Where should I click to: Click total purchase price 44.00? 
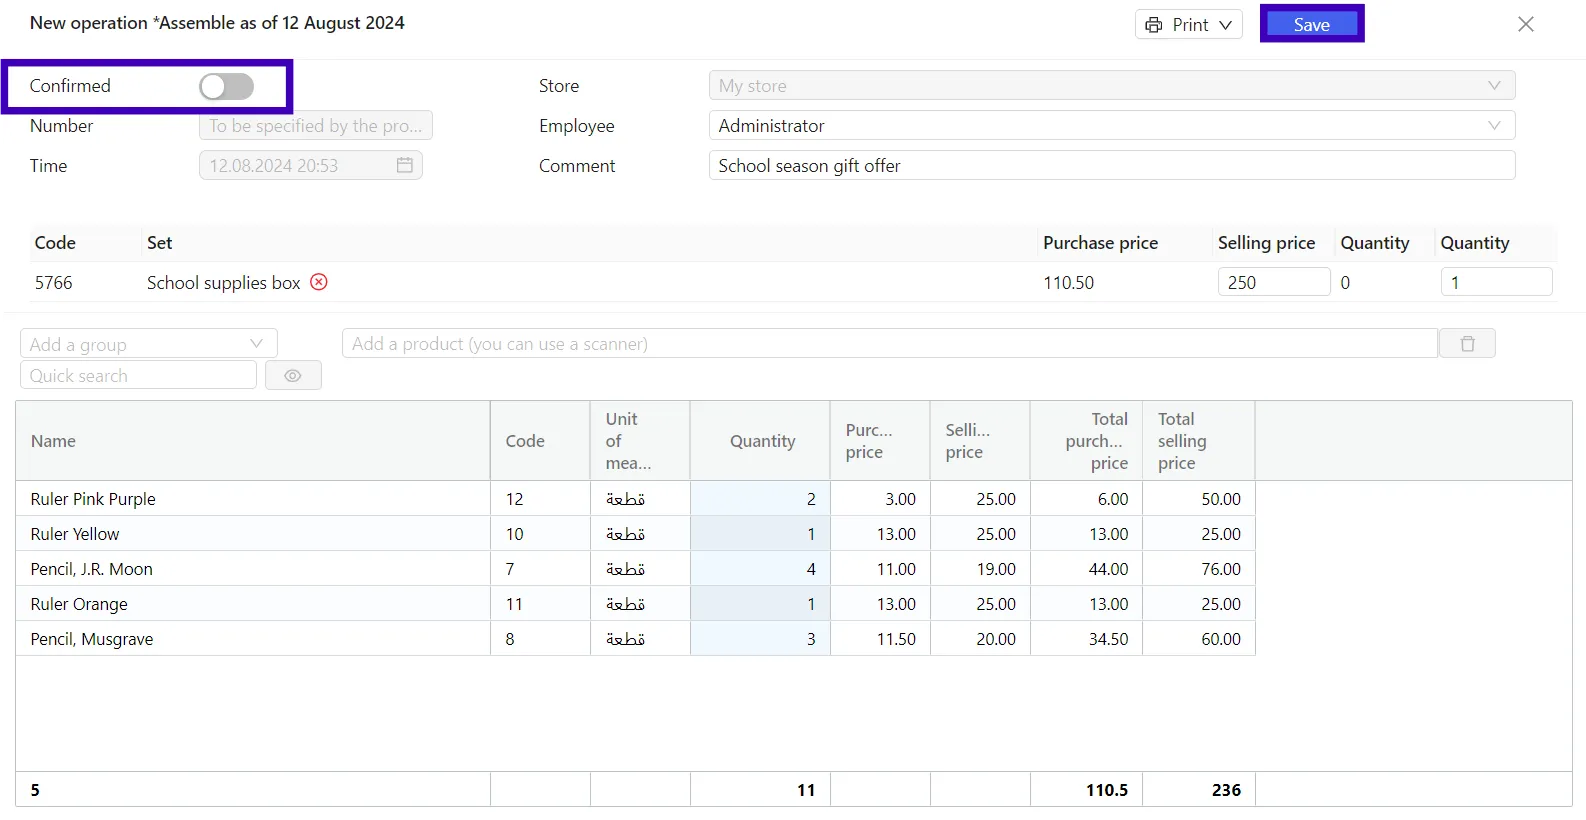tap(1086, 569)
